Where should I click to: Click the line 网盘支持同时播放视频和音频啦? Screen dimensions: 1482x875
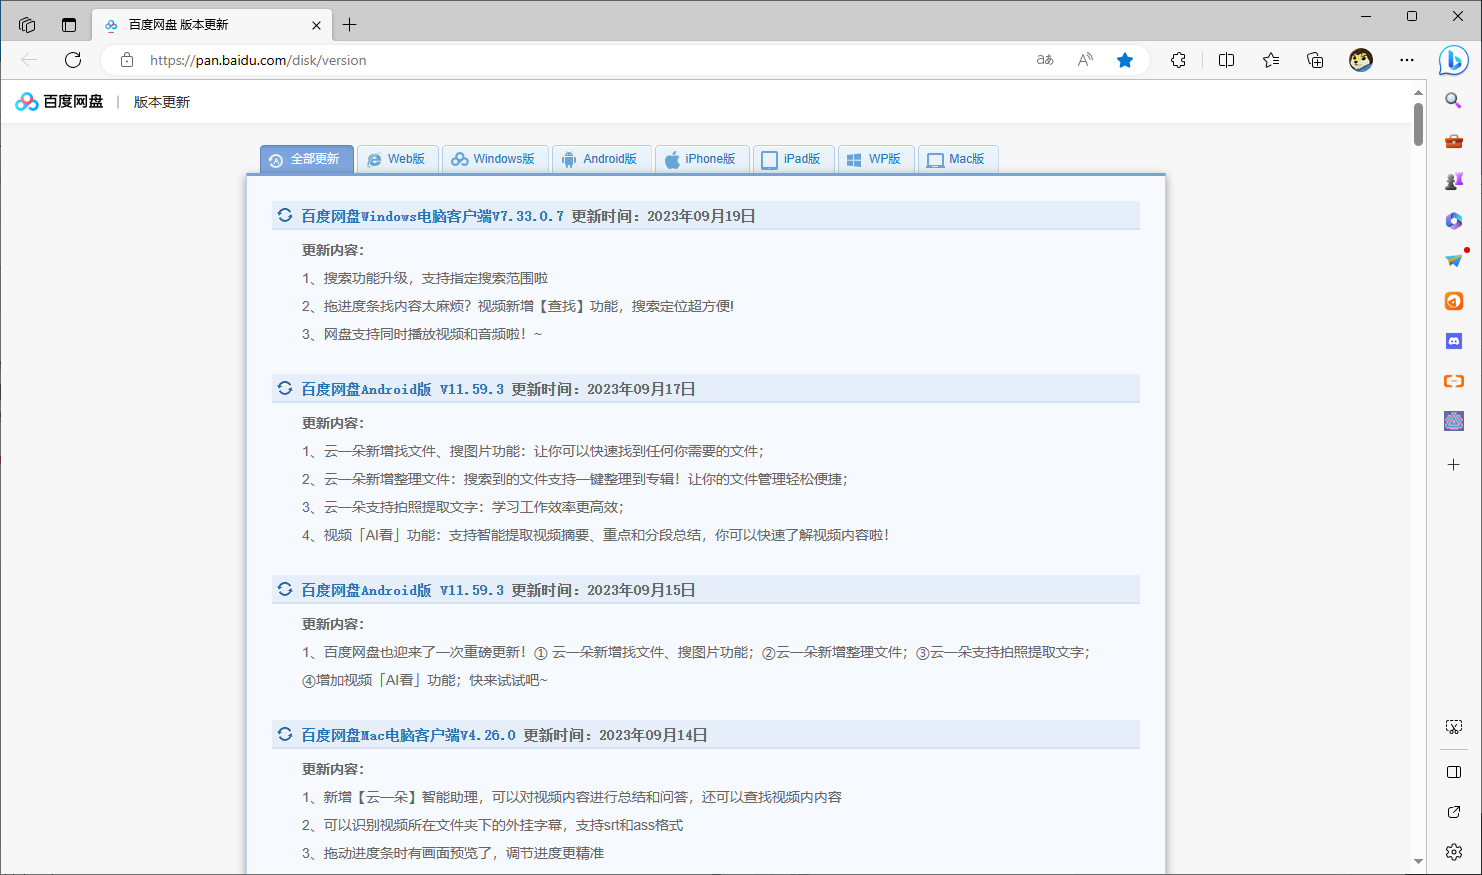(422, 334)
